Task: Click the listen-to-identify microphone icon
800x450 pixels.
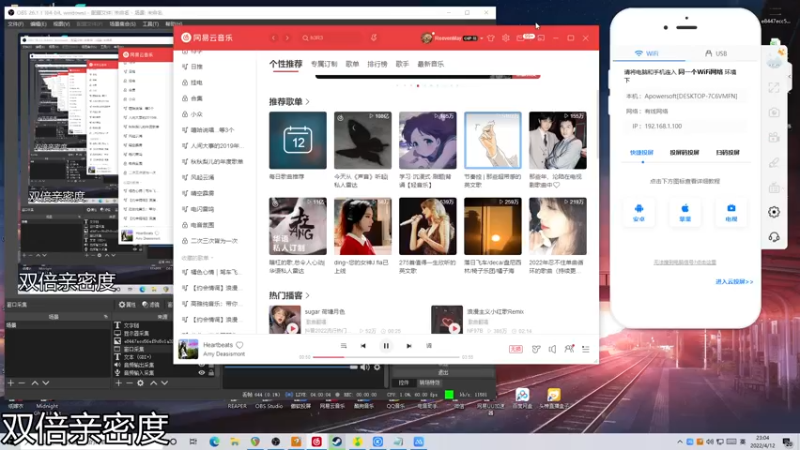Action: click(373, 38)
